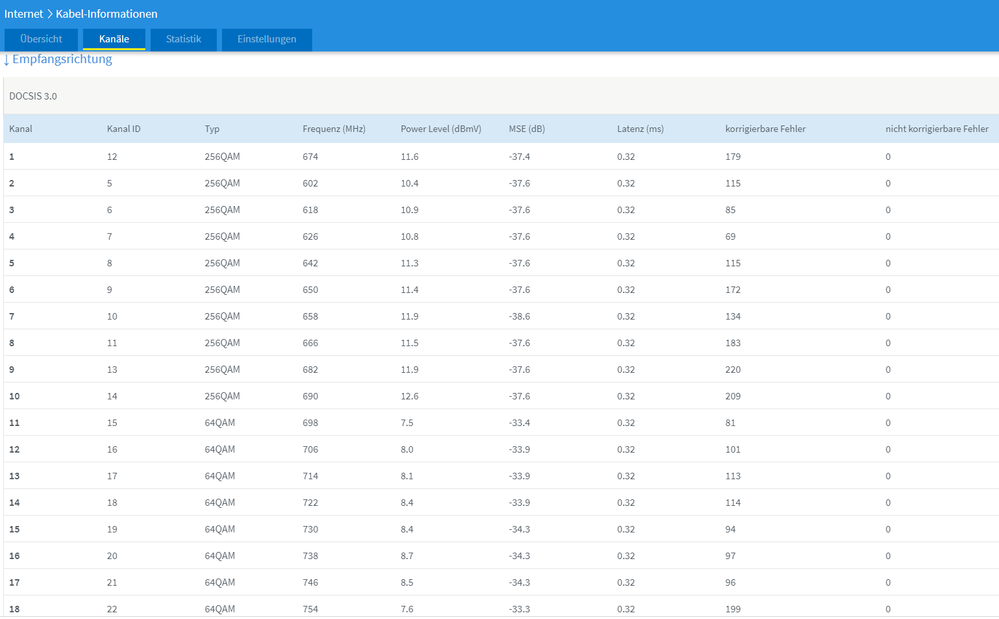999x619 pixels.
Task: Click the 12.6 dBmV power level value
Action: pyautogui.click(x=410, y=396)
